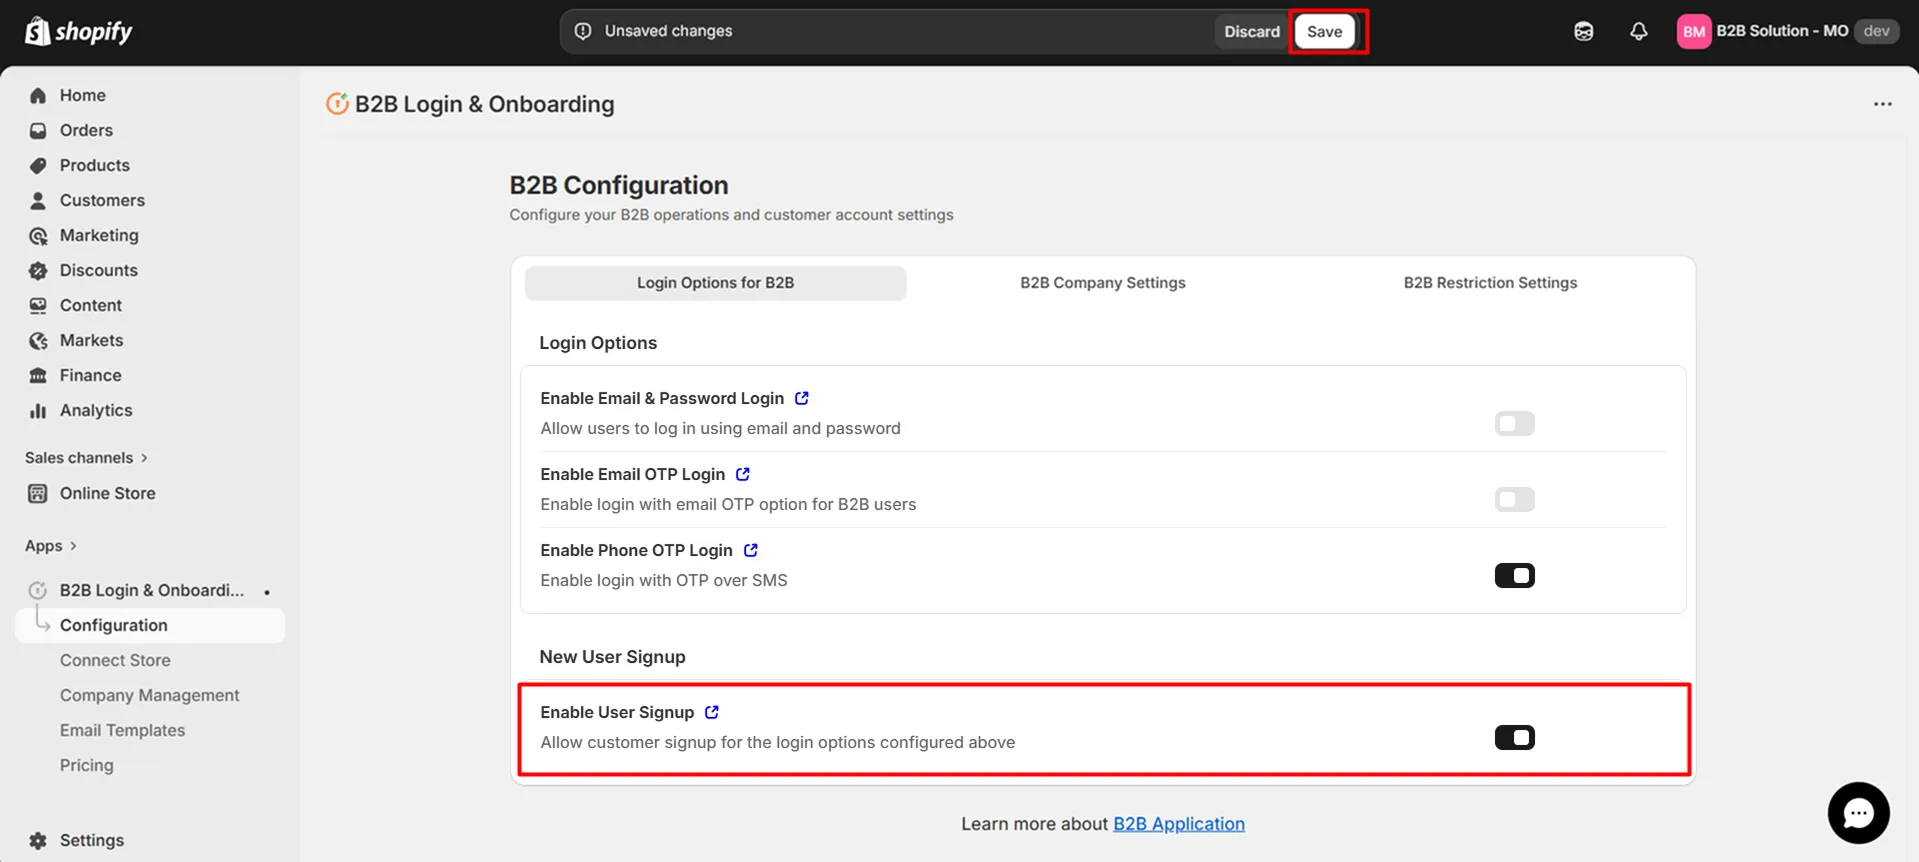Open the Online Store icon
The image size is (1919, 862).
(38, 493)
